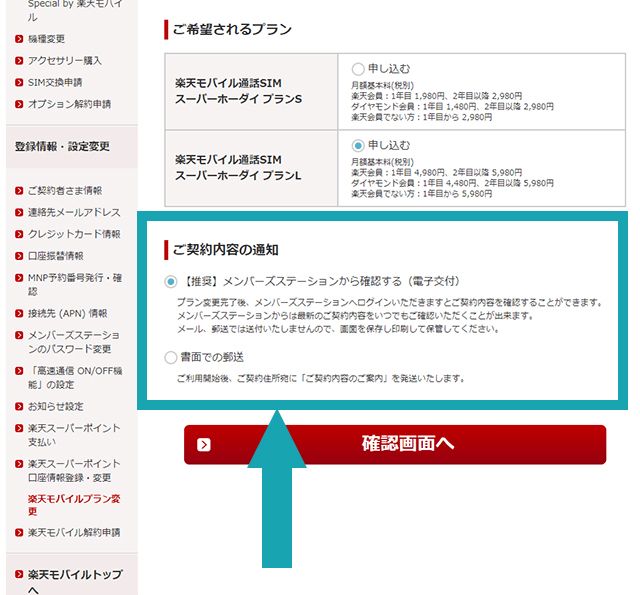Click arrow icon beside 接続先 (APN) 情報
This screenshot has width=640, height=595.
click(19, 313)
